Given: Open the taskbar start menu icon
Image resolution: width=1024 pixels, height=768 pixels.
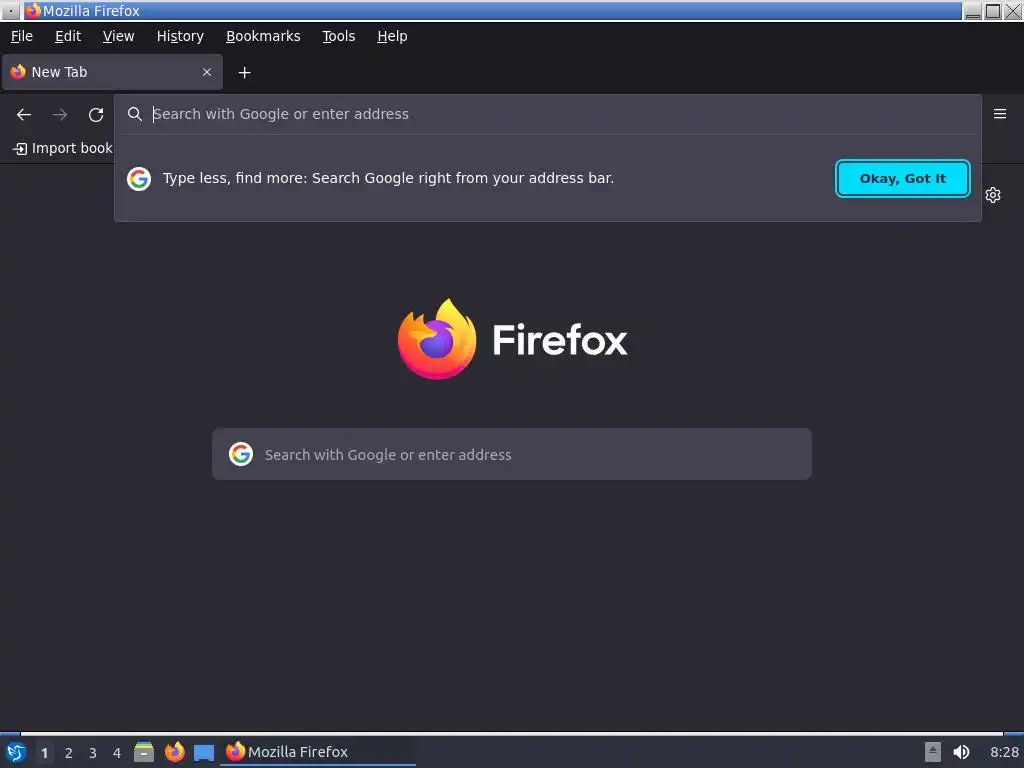Looking at the screenshot, I should coord(16,752).
